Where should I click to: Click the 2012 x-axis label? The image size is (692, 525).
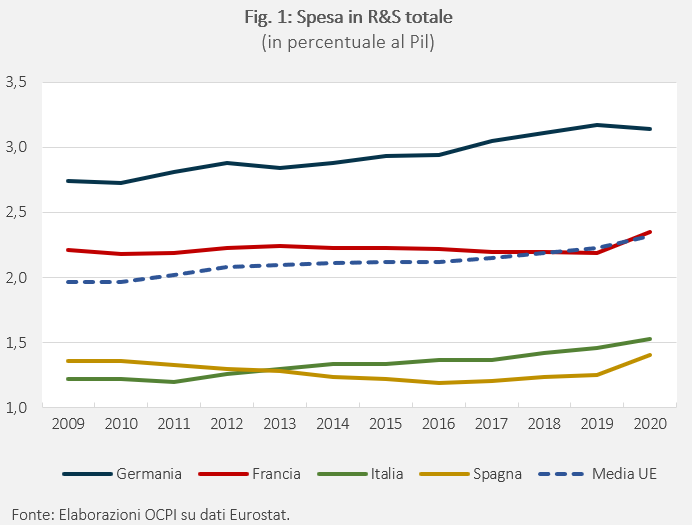(227, 424)
